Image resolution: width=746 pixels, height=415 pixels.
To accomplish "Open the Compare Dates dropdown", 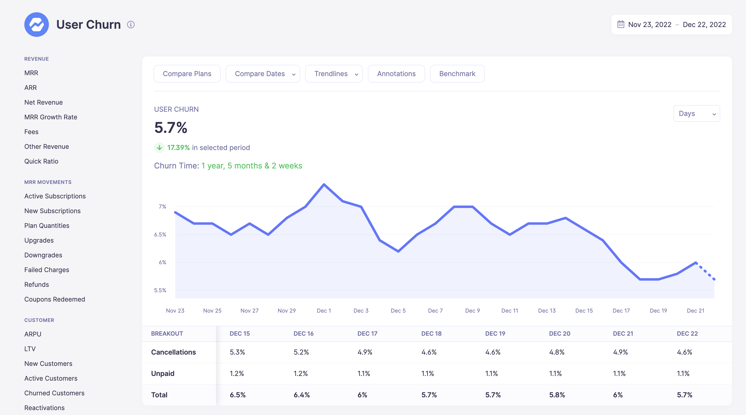I will pyautogui.click(x=263, y=74).
